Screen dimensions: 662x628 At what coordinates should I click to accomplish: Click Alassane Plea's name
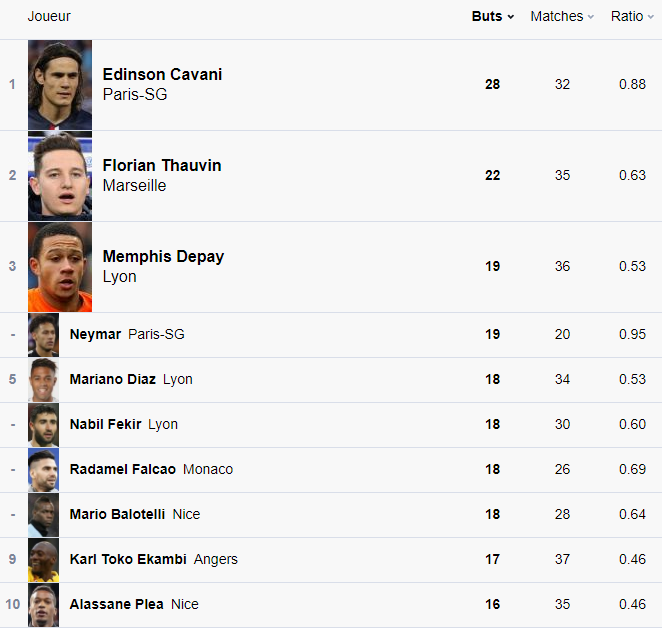tap(116, 604)
